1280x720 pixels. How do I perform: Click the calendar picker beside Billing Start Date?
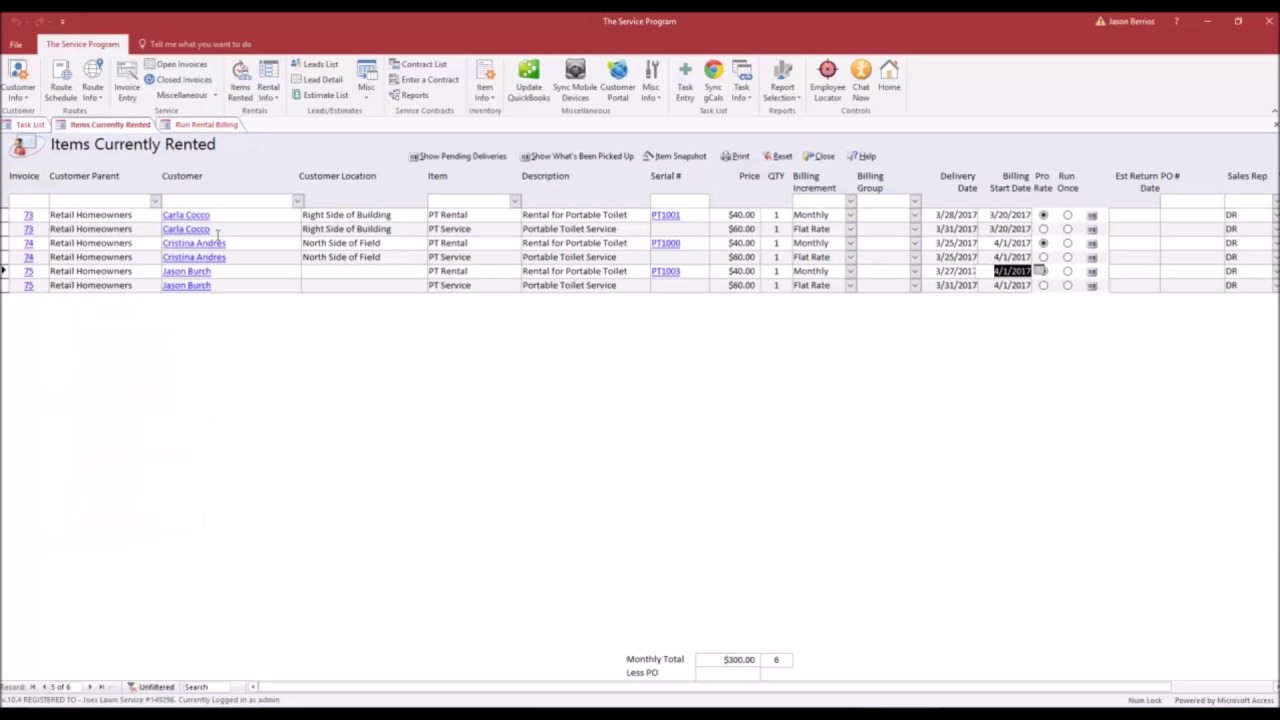coord(1040,270)
